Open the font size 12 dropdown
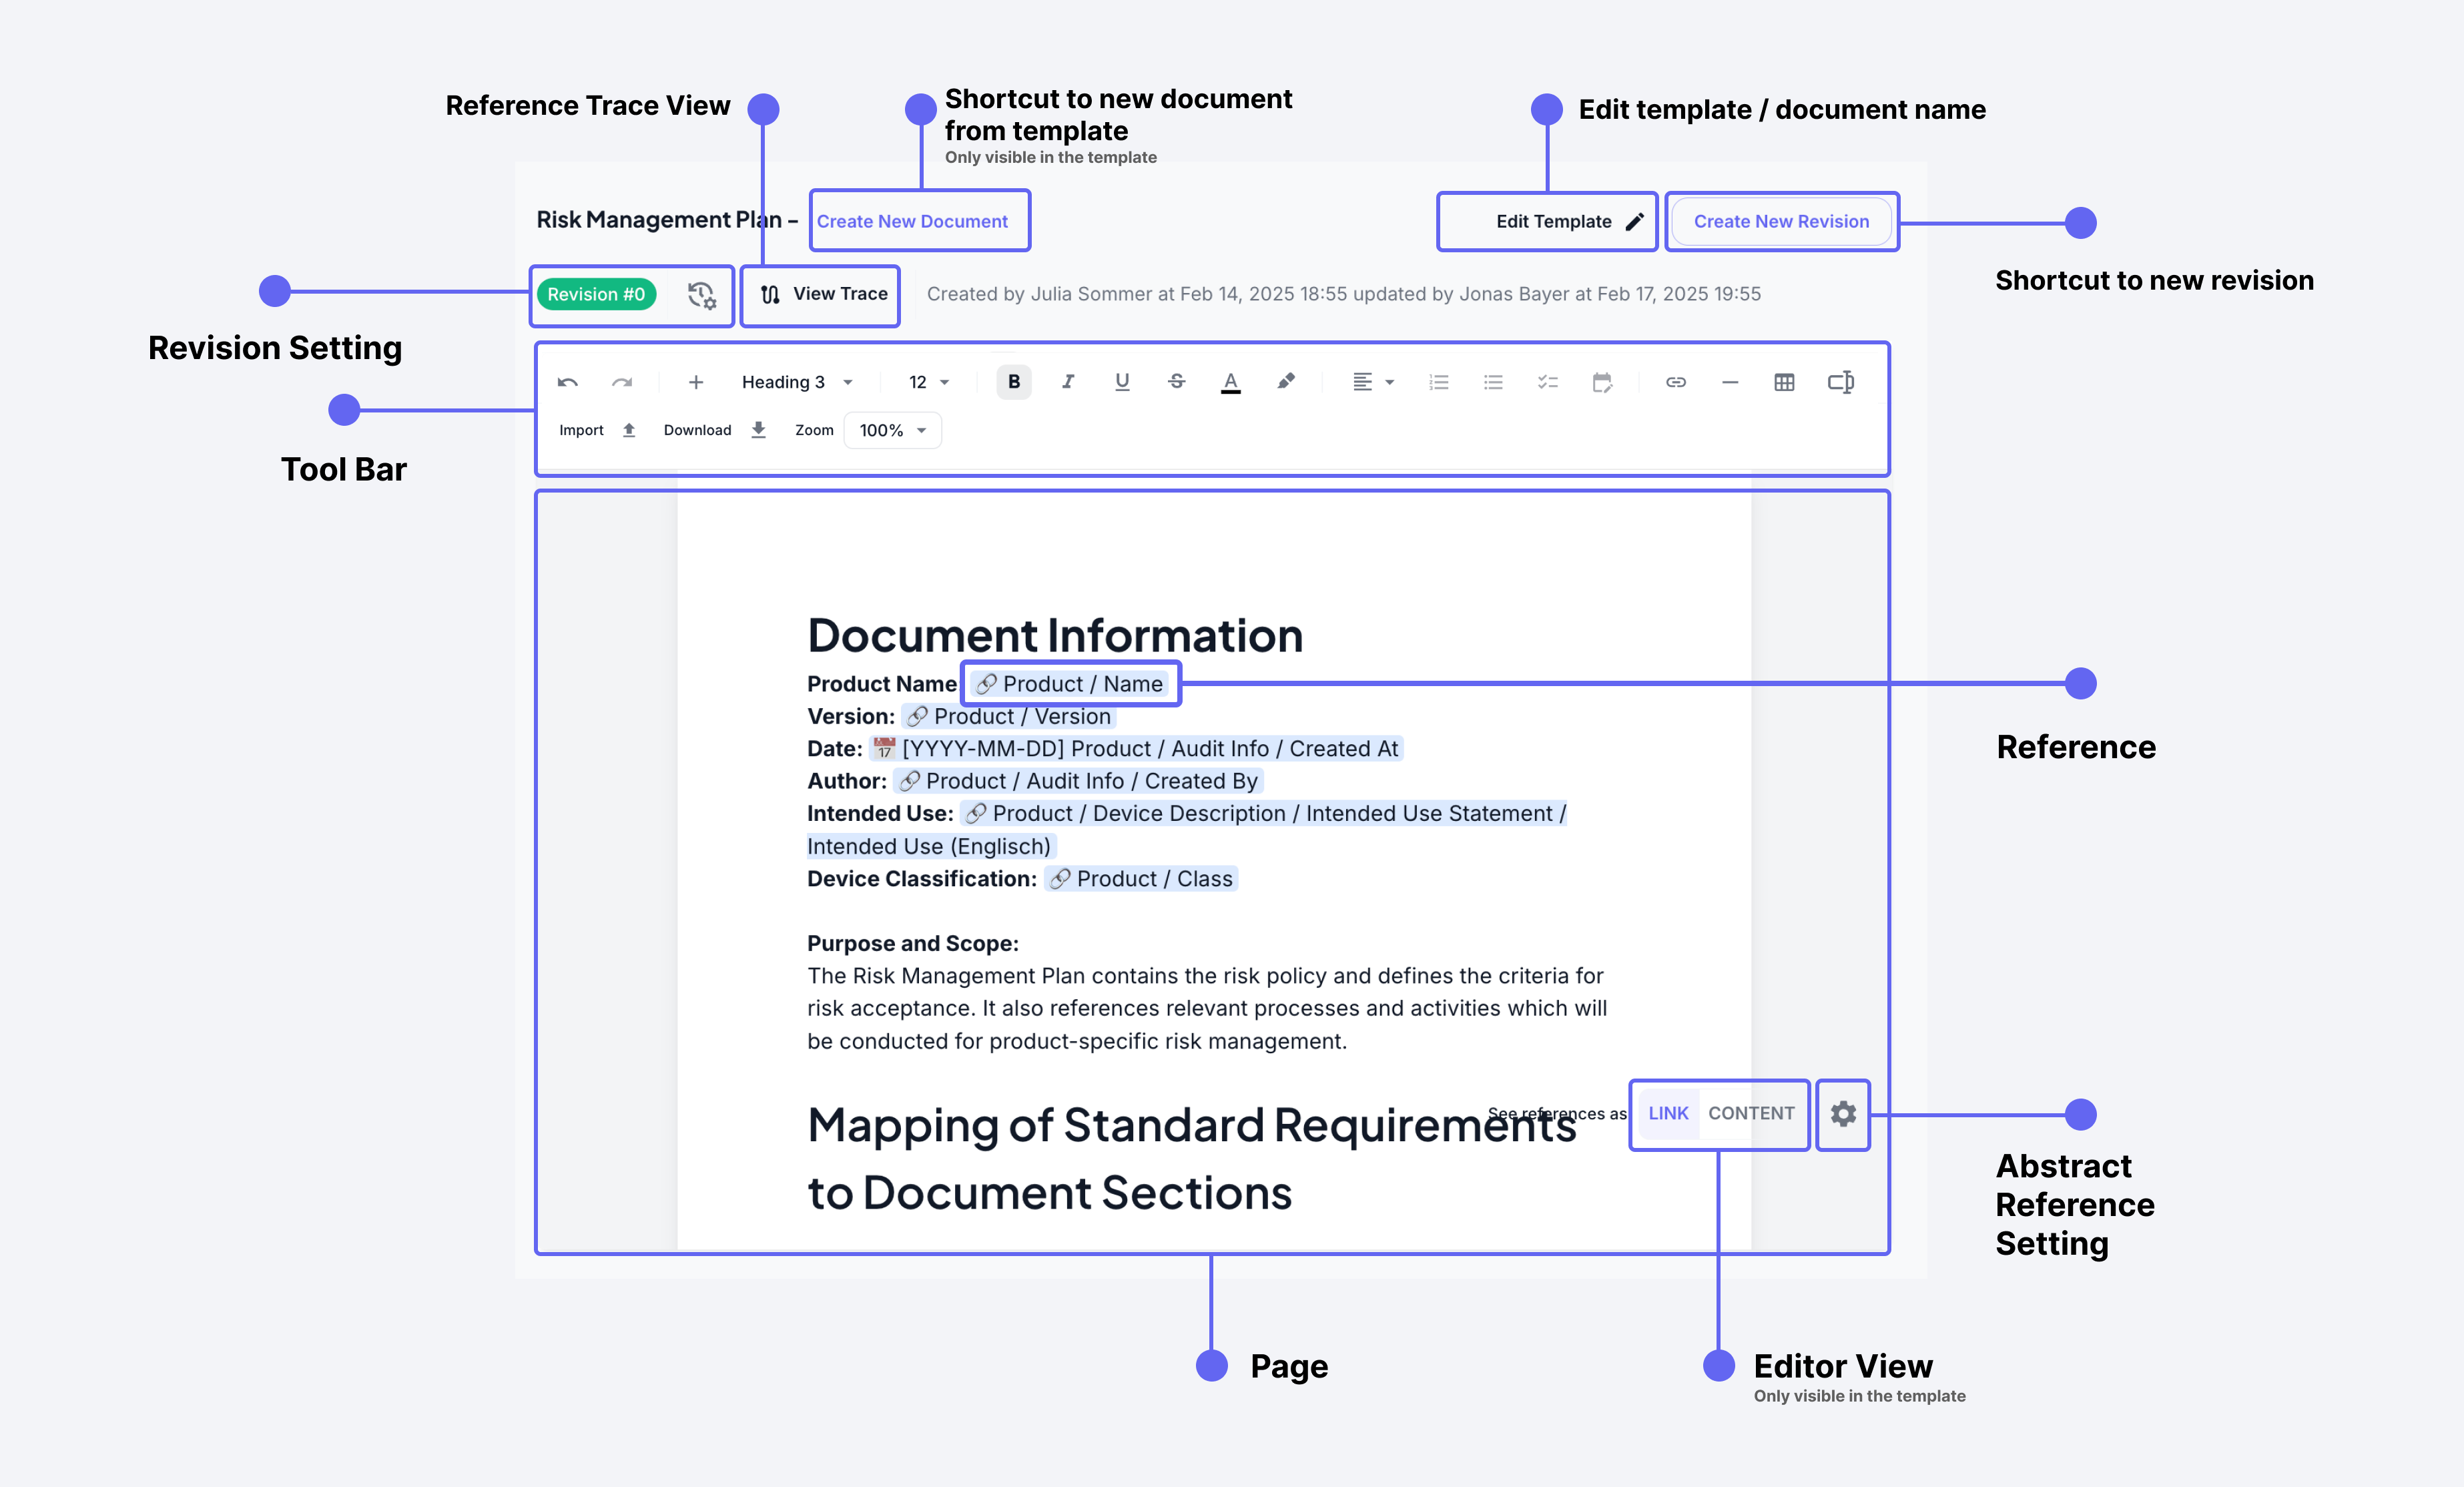 pos(925,381)
